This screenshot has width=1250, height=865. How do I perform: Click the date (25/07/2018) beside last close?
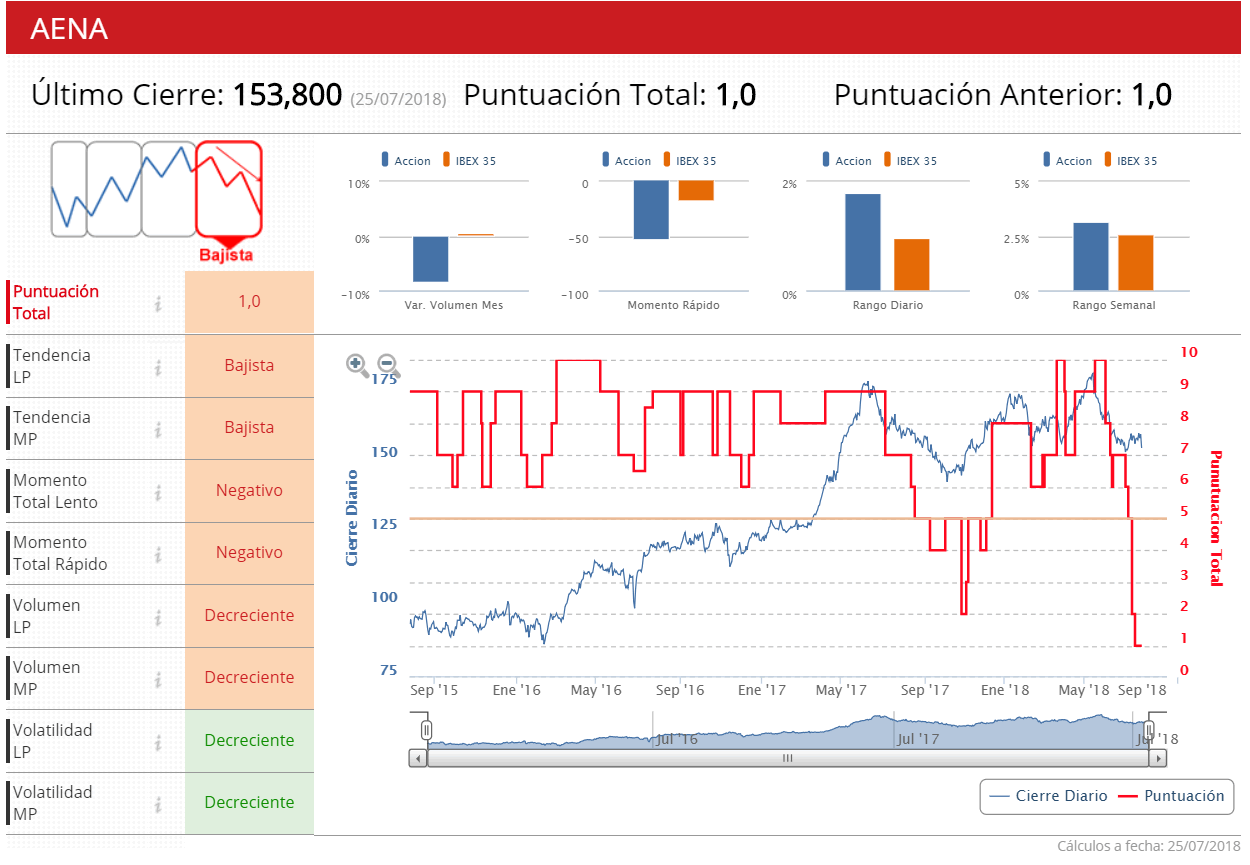click(x=399, y=99)
